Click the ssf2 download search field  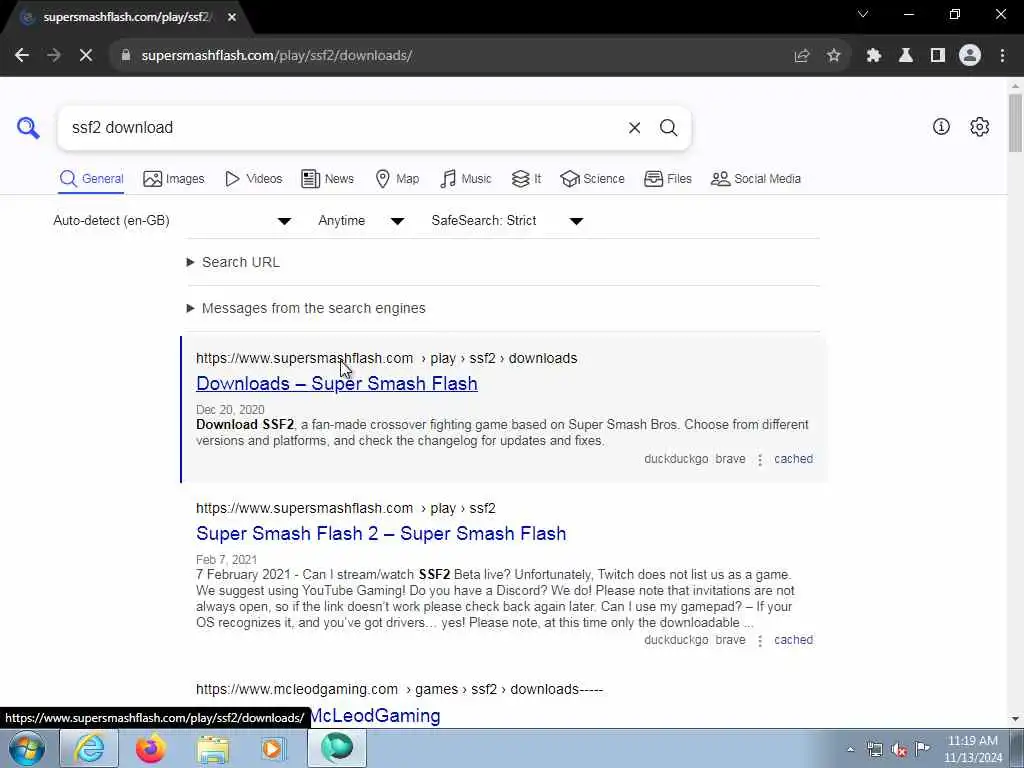[343, 128]
